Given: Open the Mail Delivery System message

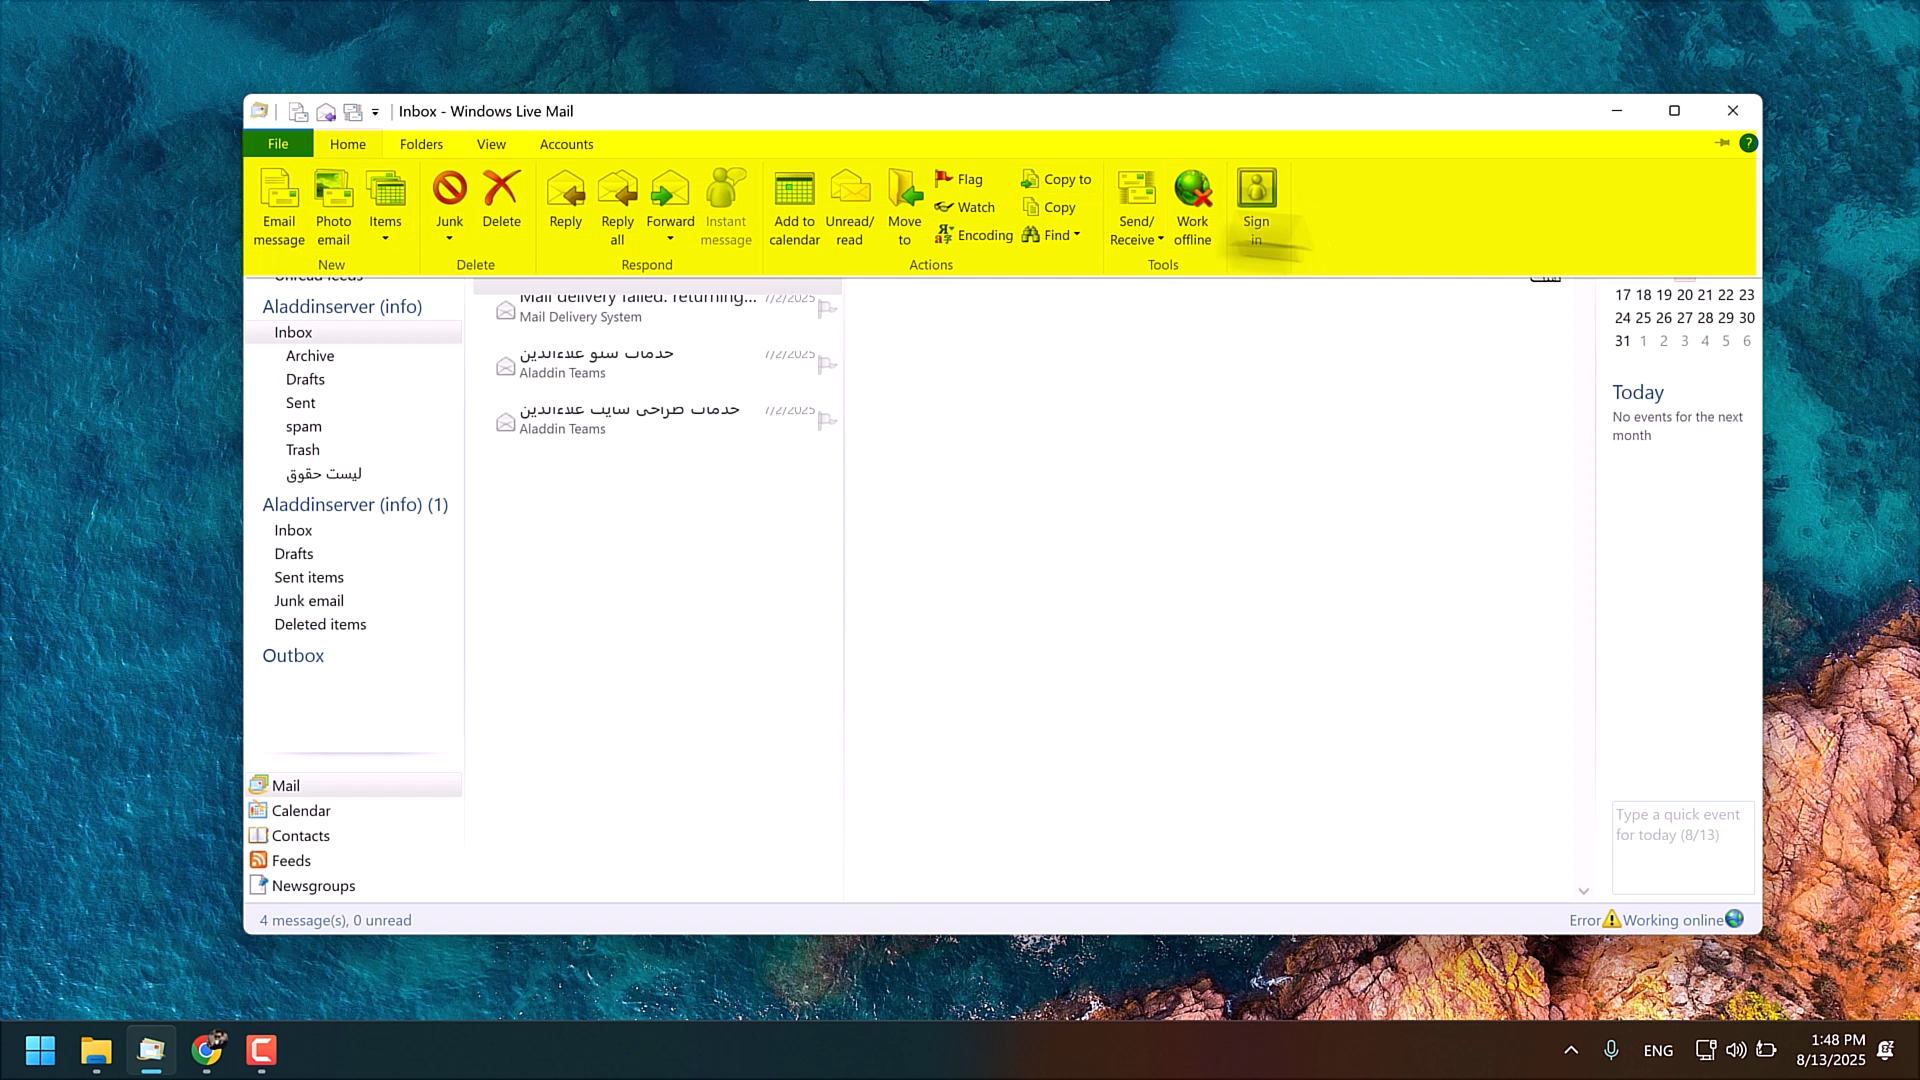Looking at the screenshot, I should click(658, 306).
